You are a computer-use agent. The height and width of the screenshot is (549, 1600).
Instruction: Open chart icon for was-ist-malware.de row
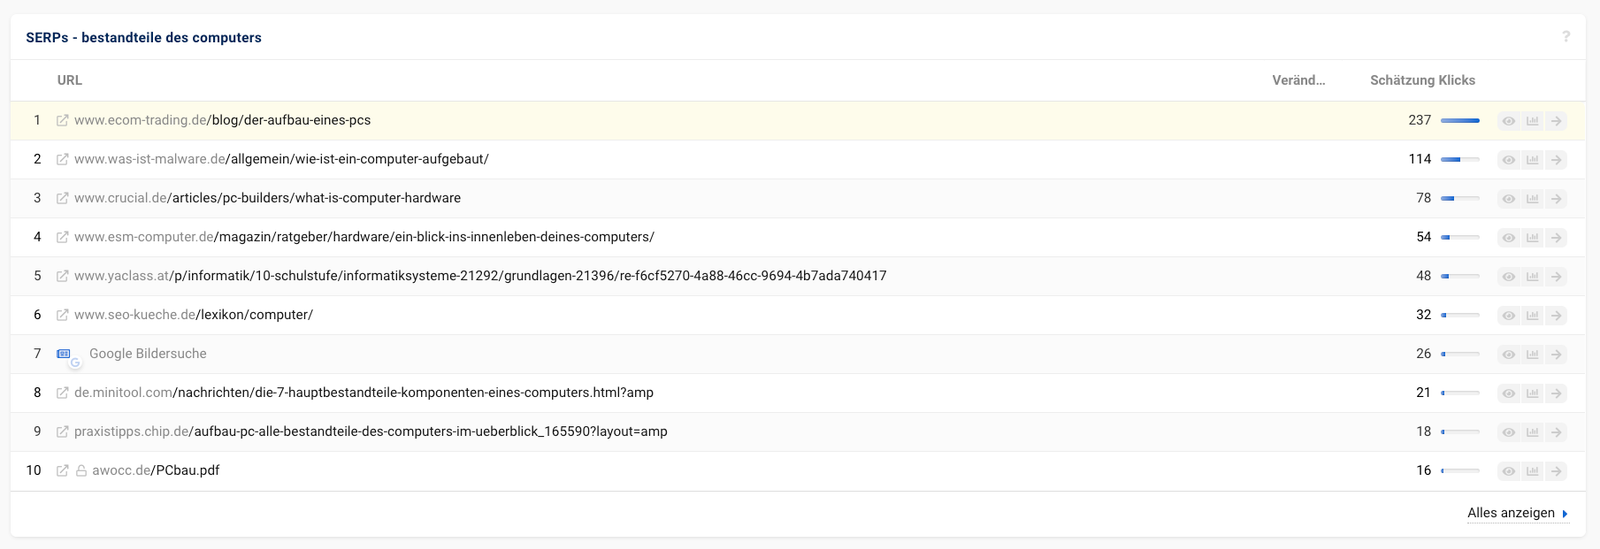click(1532, 160)
